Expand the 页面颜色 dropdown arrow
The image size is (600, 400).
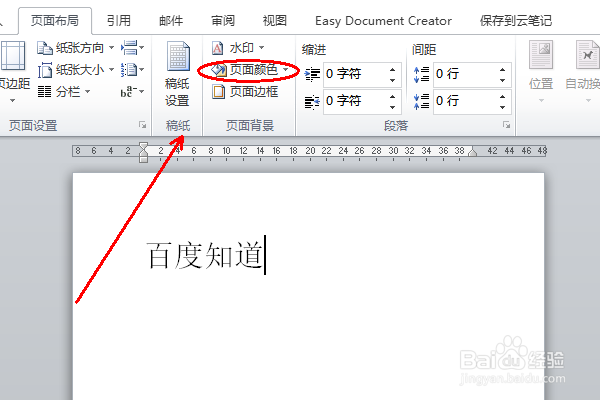point(285,70)
